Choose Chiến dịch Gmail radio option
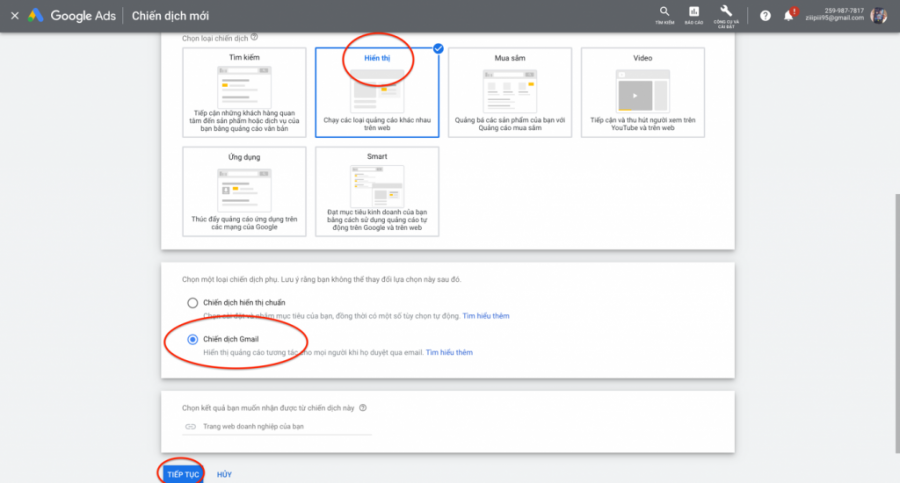The height and width of the screenshot is (483, 900). click(192, 339)
